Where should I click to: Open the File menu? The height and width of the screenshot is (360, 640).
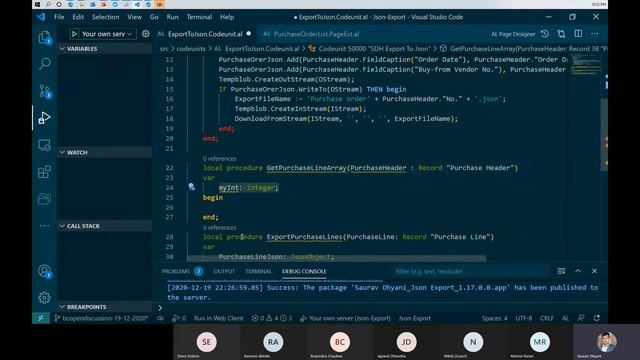[x=59, y=17]
